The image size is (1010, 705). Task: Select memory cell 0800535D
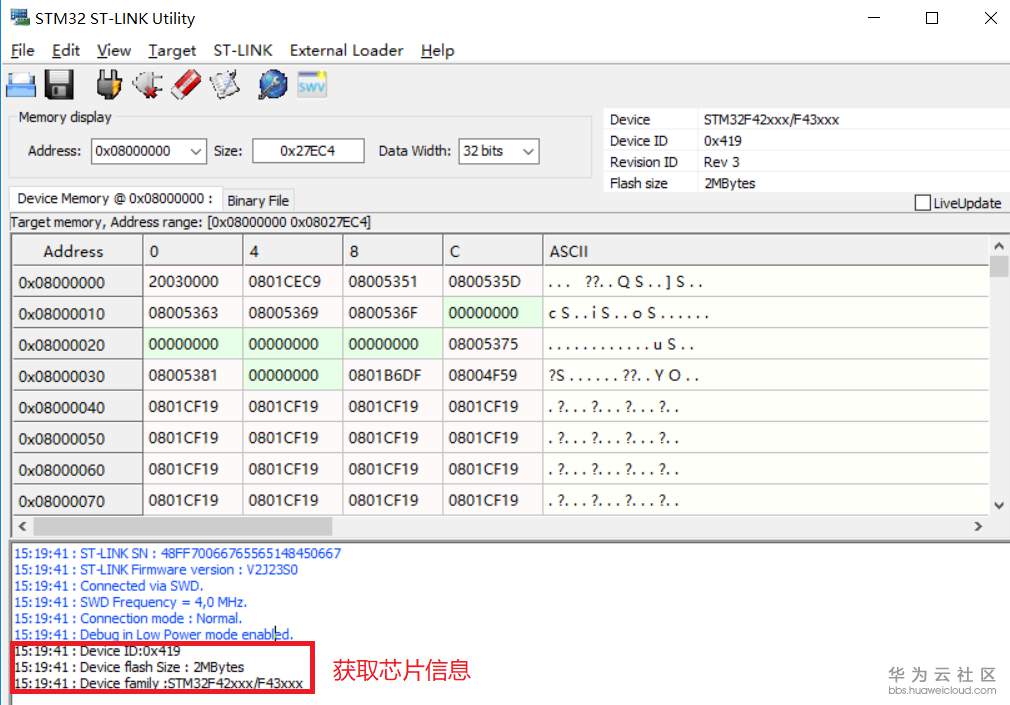point(493,282)
